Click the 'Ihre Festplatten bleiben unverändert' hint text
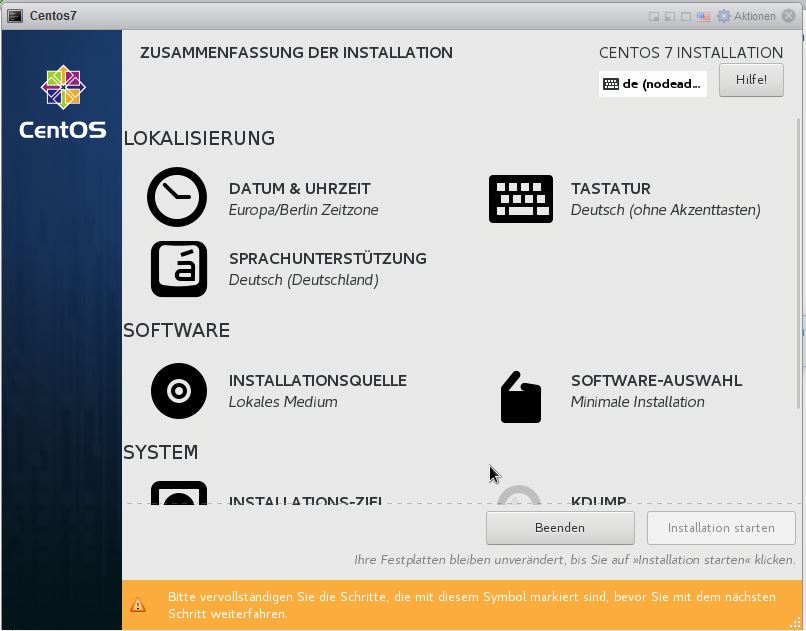The image size is (806, 631). click(575, 560)
